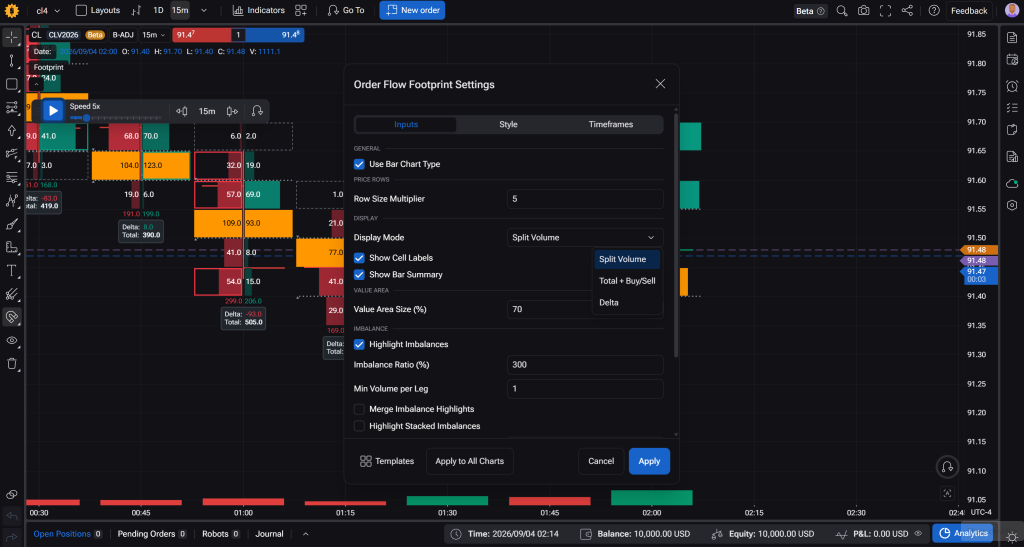Enable Merge Imbalance Highlights
Screen dimensions: 1024x547
click(x=359, y=409)
